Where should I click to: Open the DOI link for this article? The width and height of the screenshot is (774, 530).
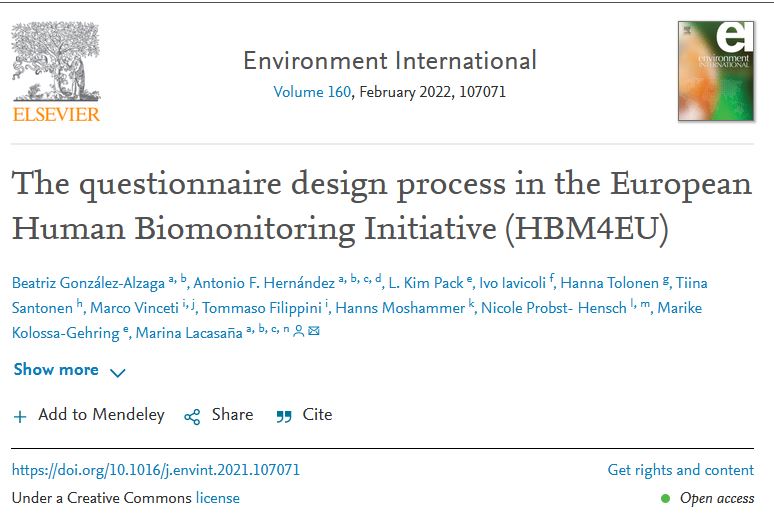pyautogui.click(x=156, y=470)
